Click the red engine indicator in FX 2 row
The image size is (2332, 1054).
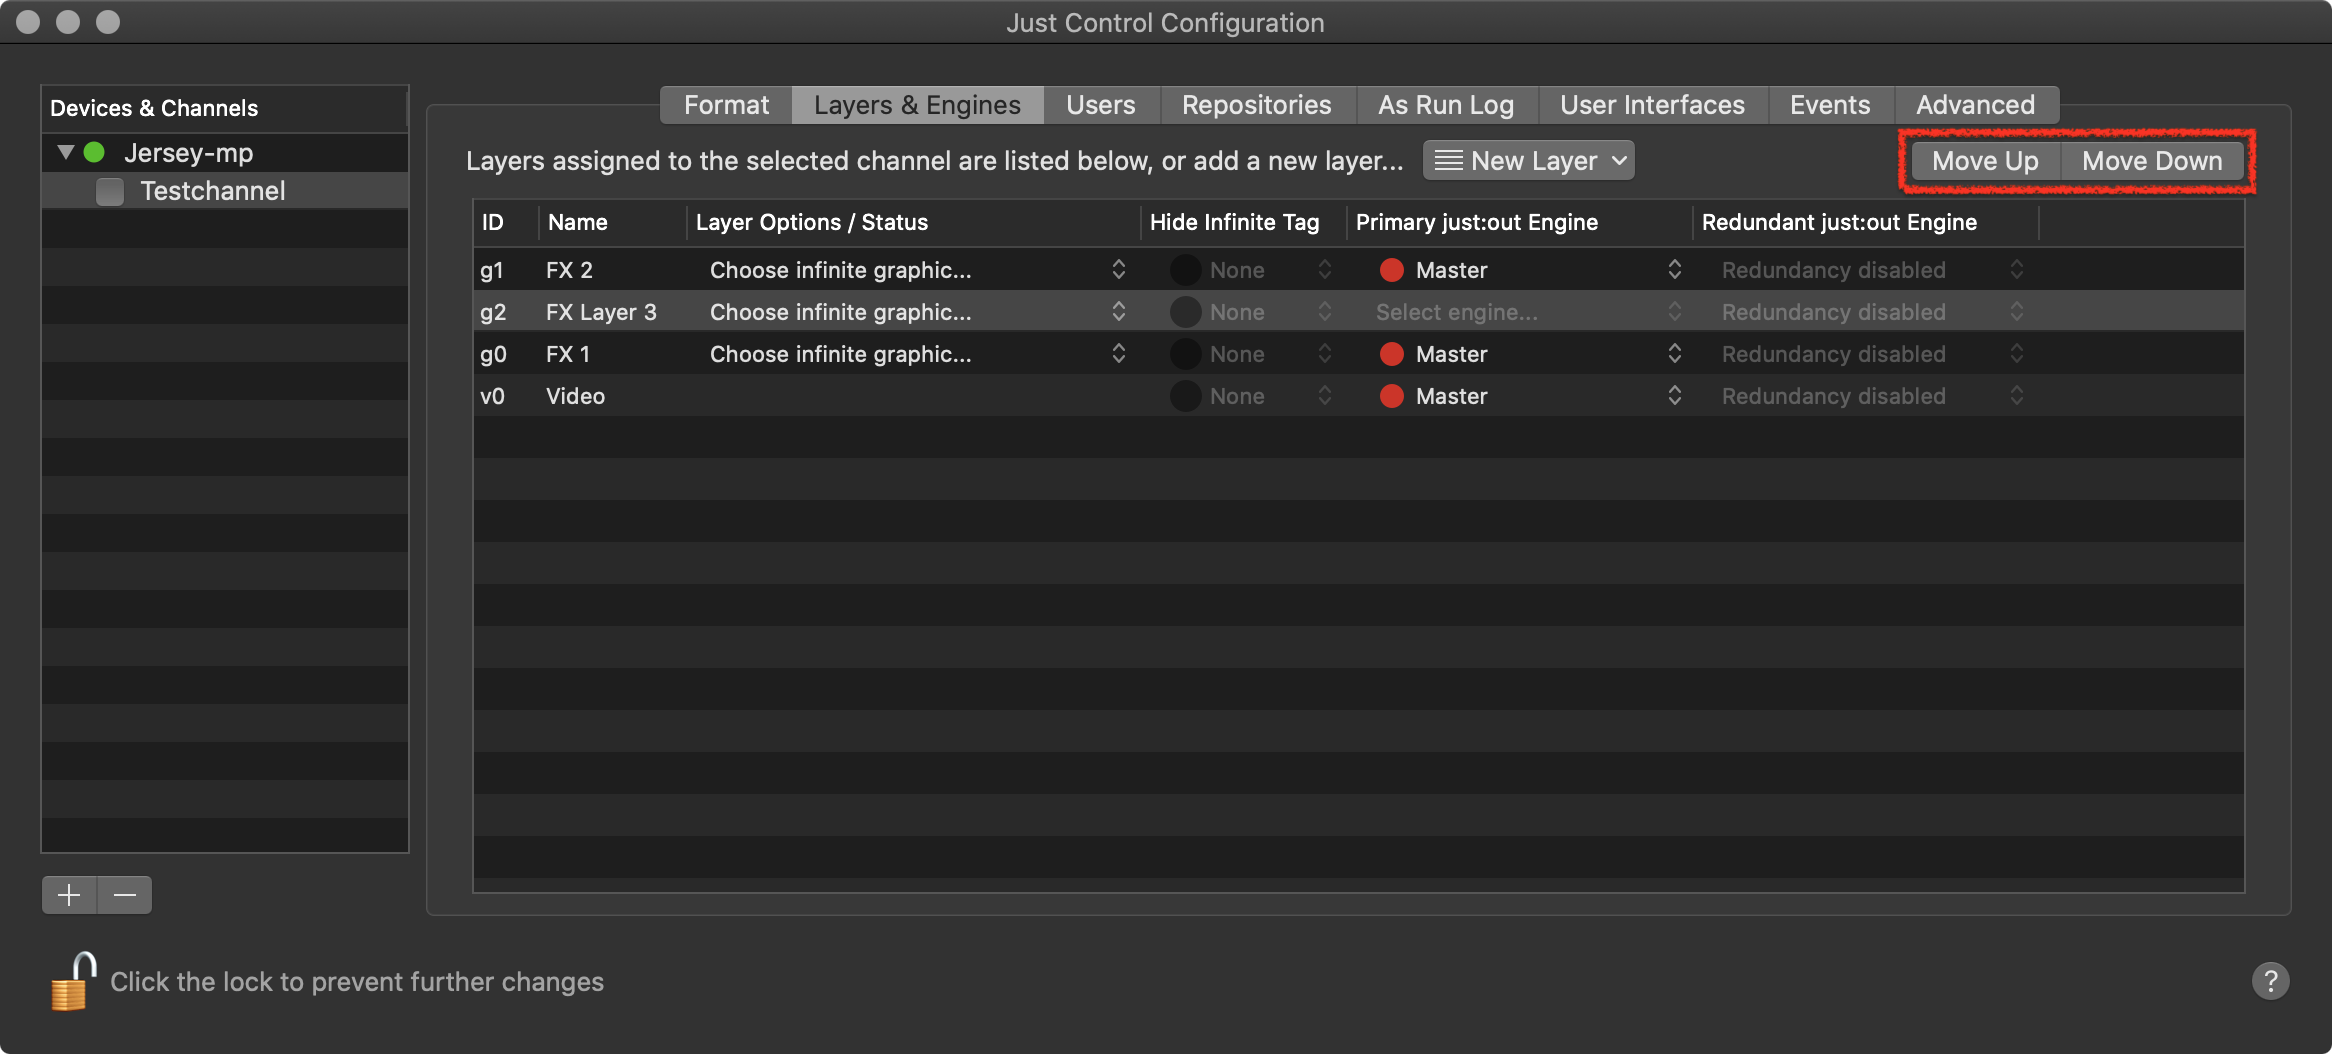point(1391,270)
